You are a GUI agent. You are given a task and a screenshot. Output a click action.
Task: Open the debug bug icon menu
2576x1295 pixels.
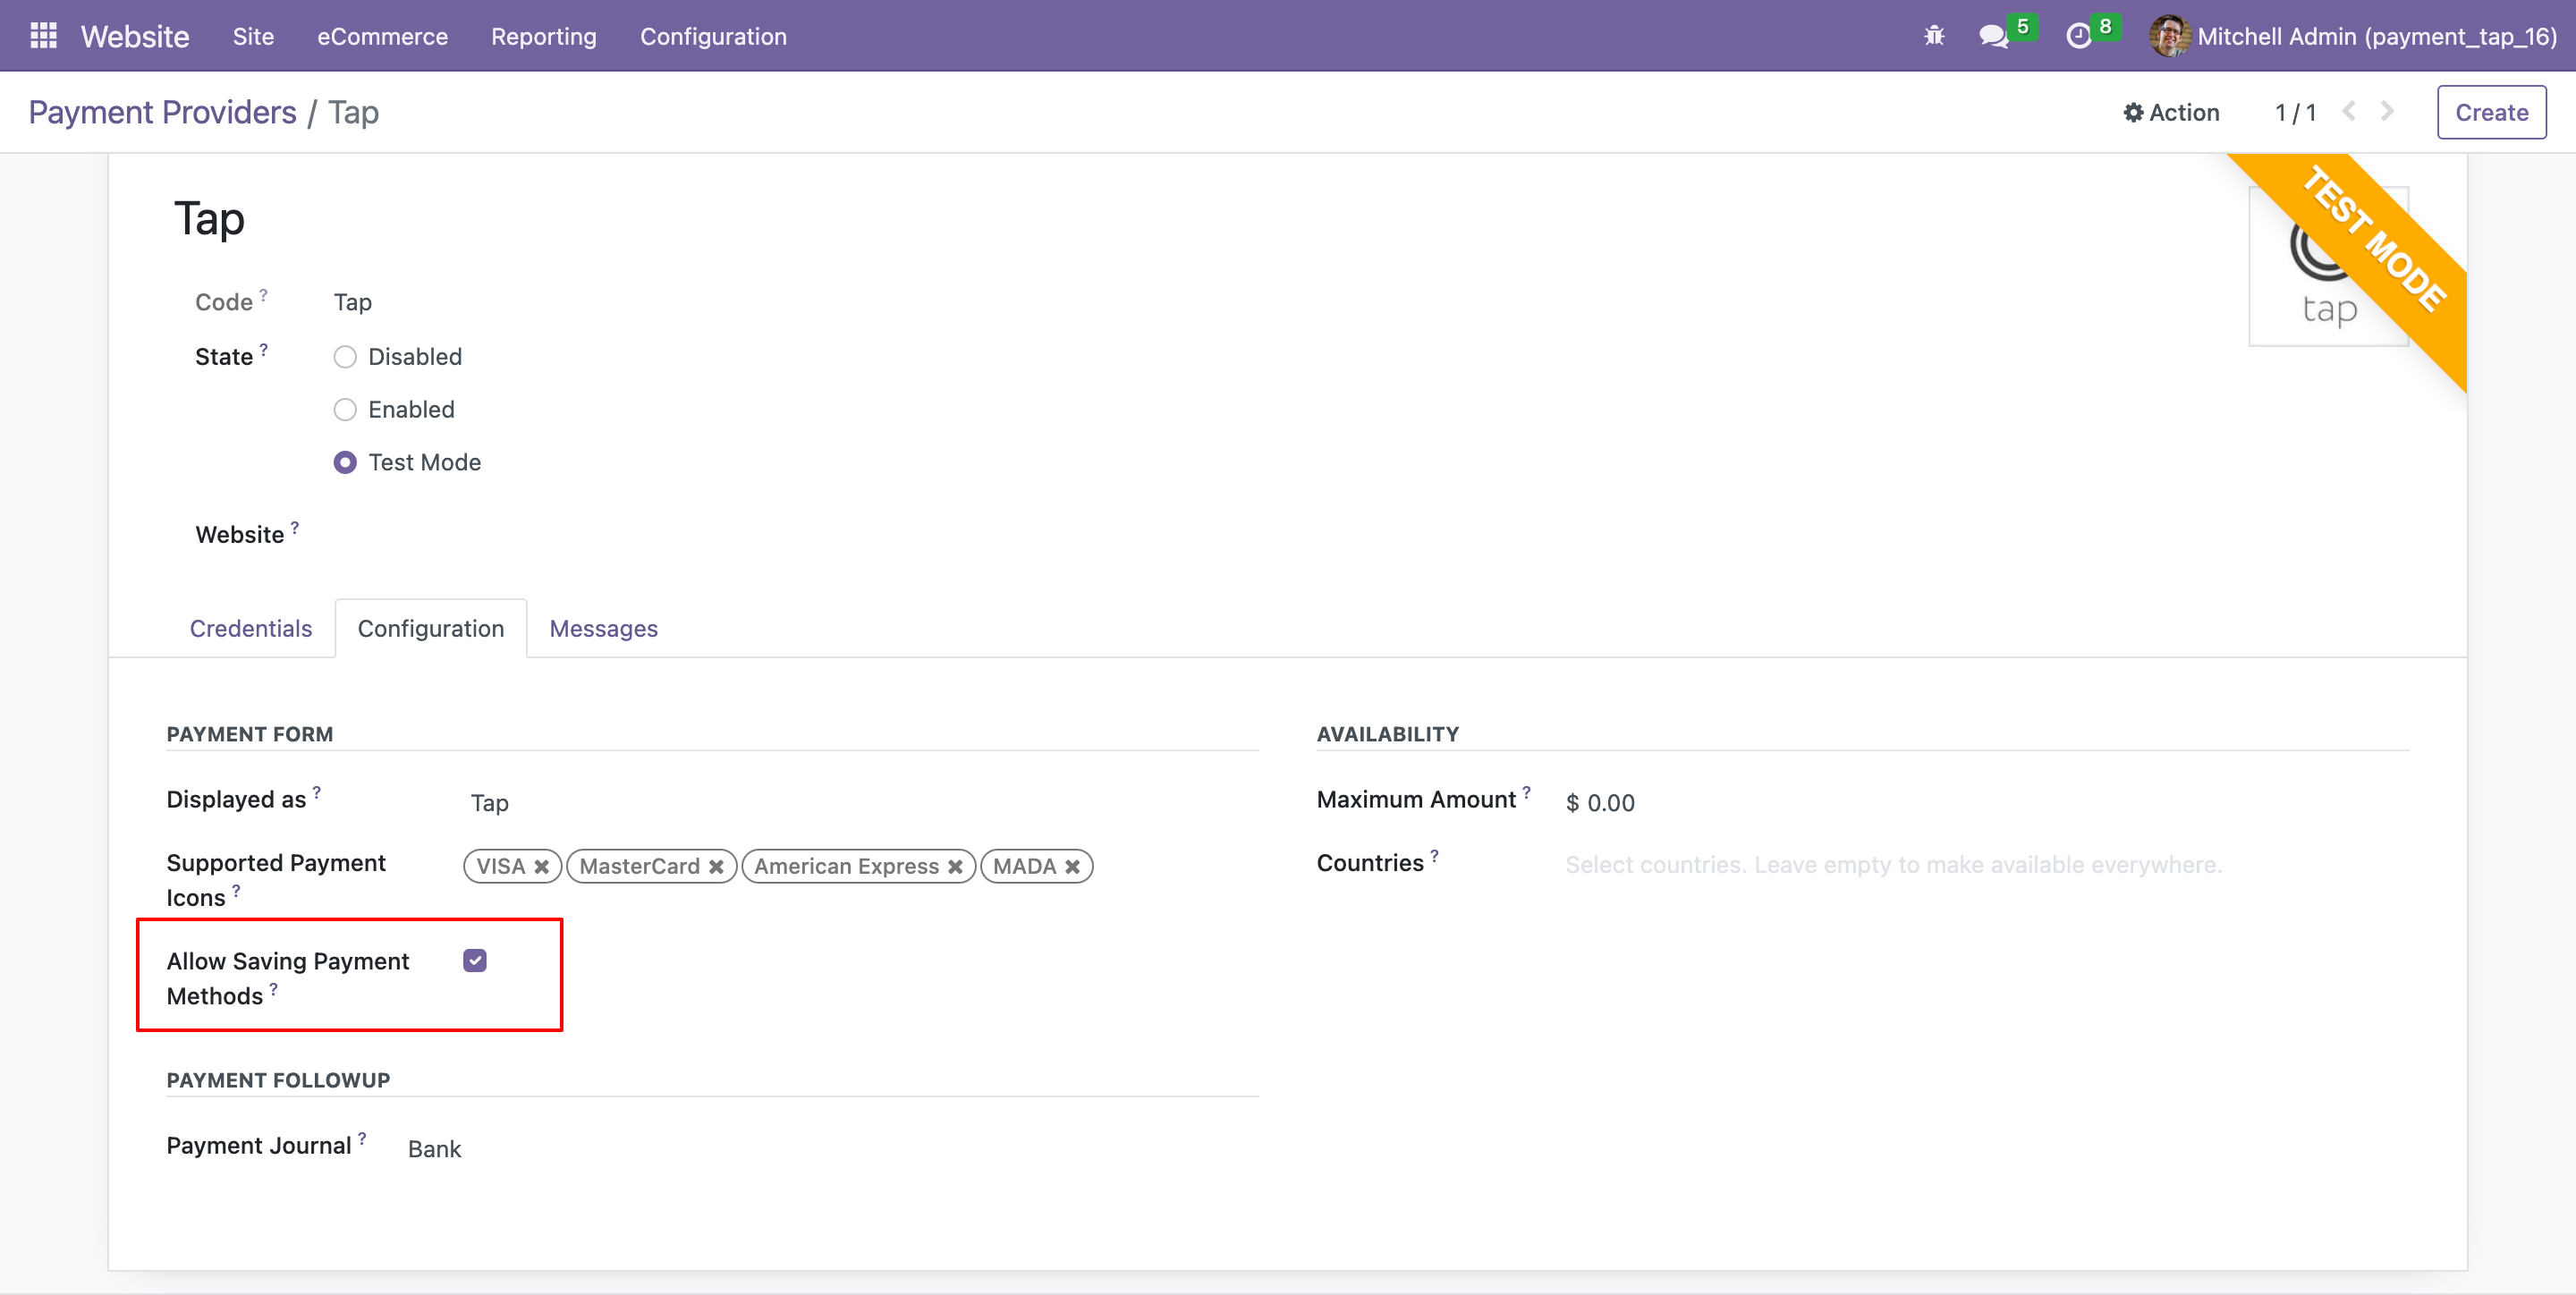[x=1934, y=36]
